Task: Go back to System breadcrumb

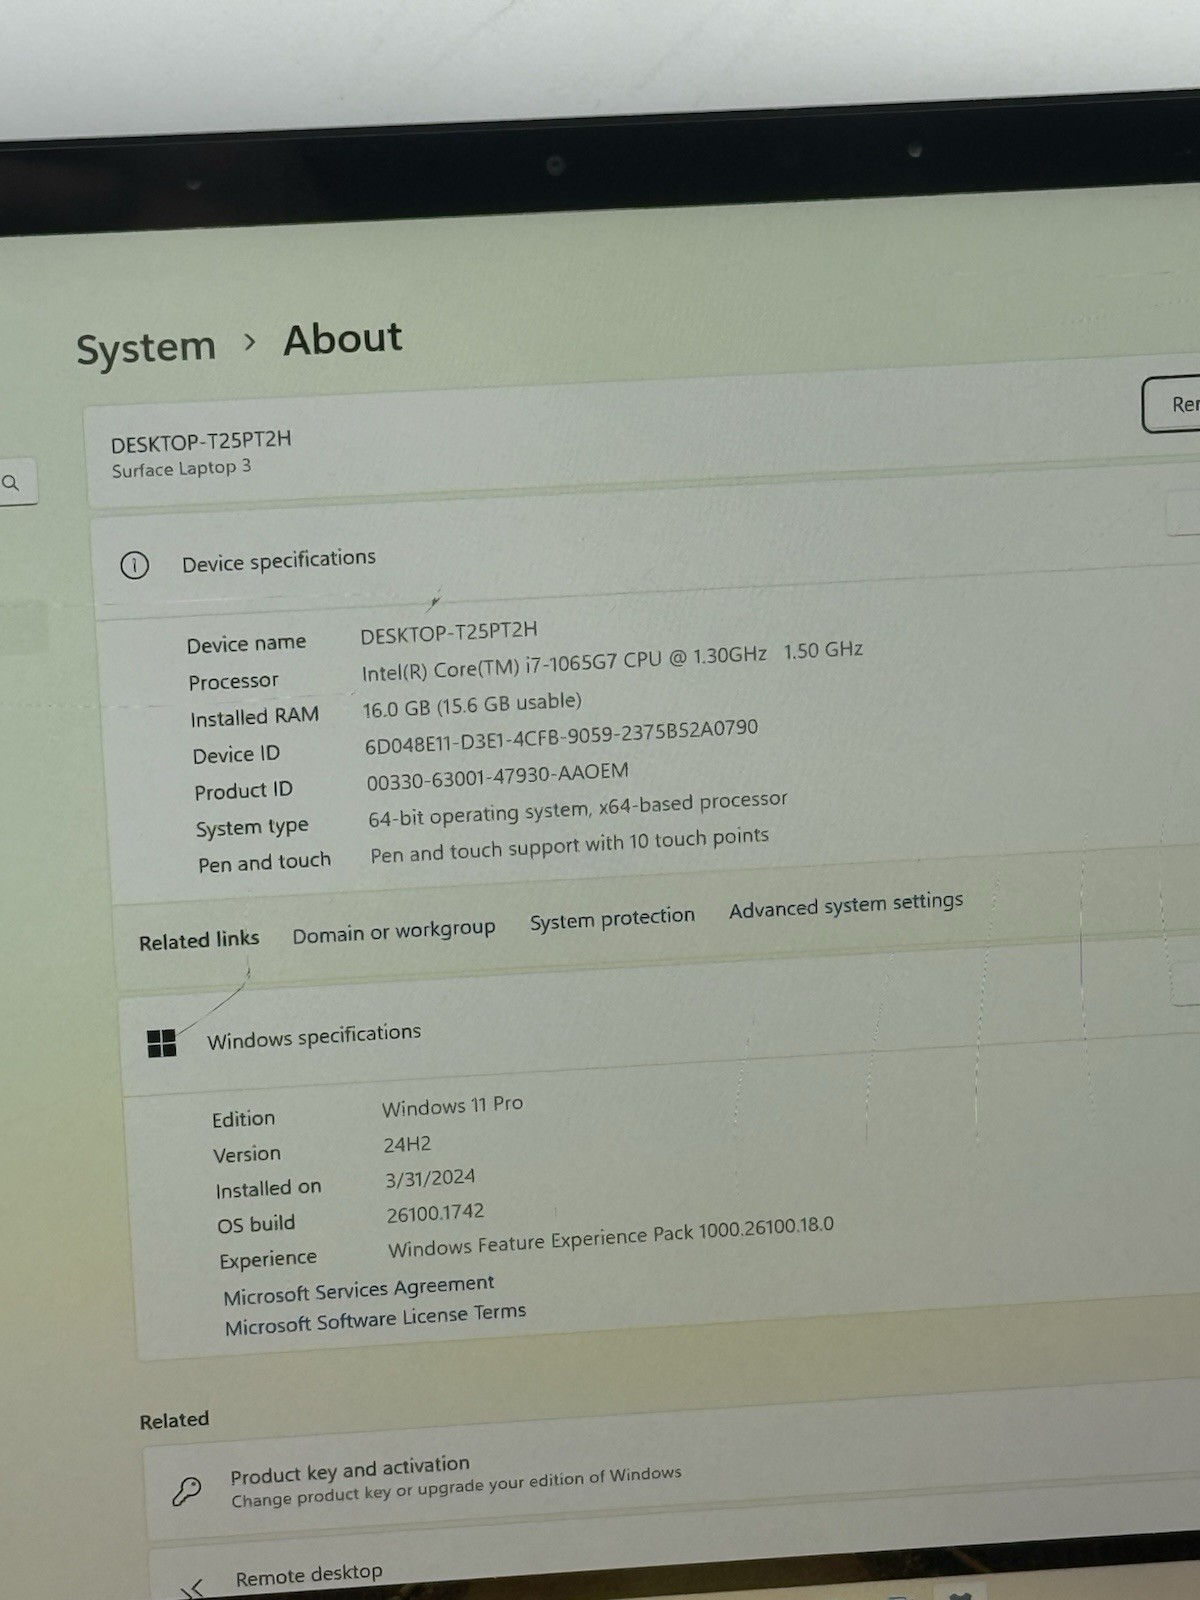Action: tap(146, 348)
